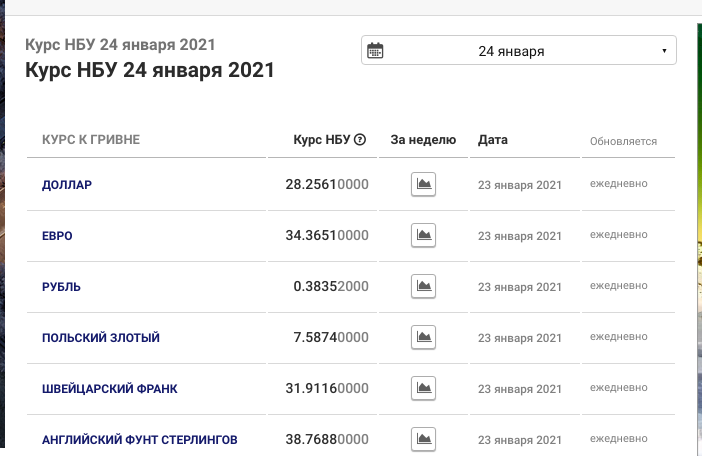
Task: Open the 24 января date selector field
Action: pyautogui.click(x=518, y=50)
